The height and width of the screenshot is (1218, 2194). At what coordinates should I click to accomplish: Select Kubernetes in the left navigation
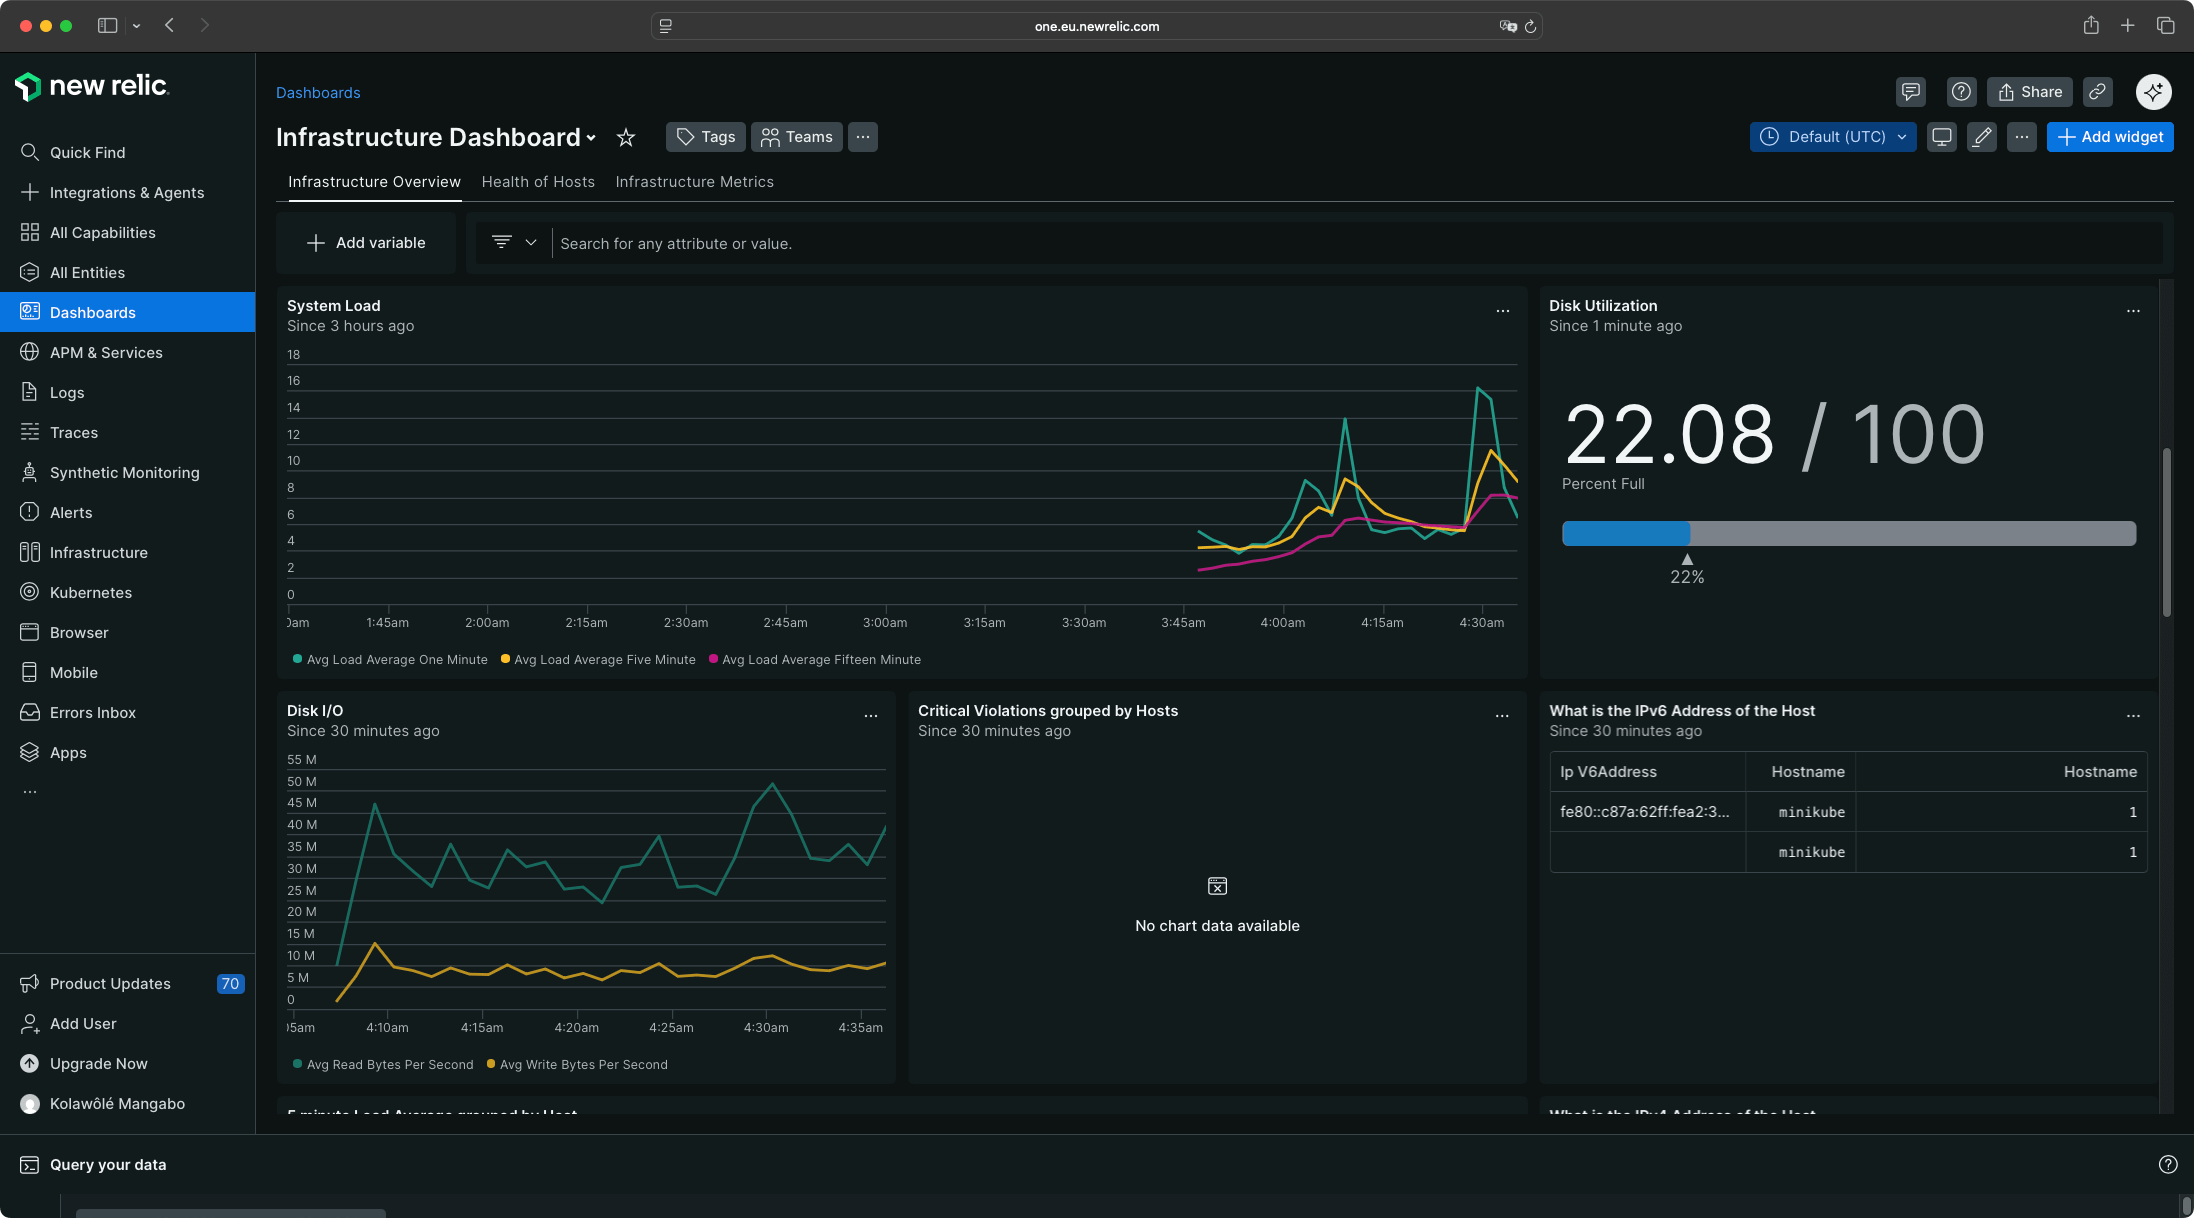coord(91,592)
